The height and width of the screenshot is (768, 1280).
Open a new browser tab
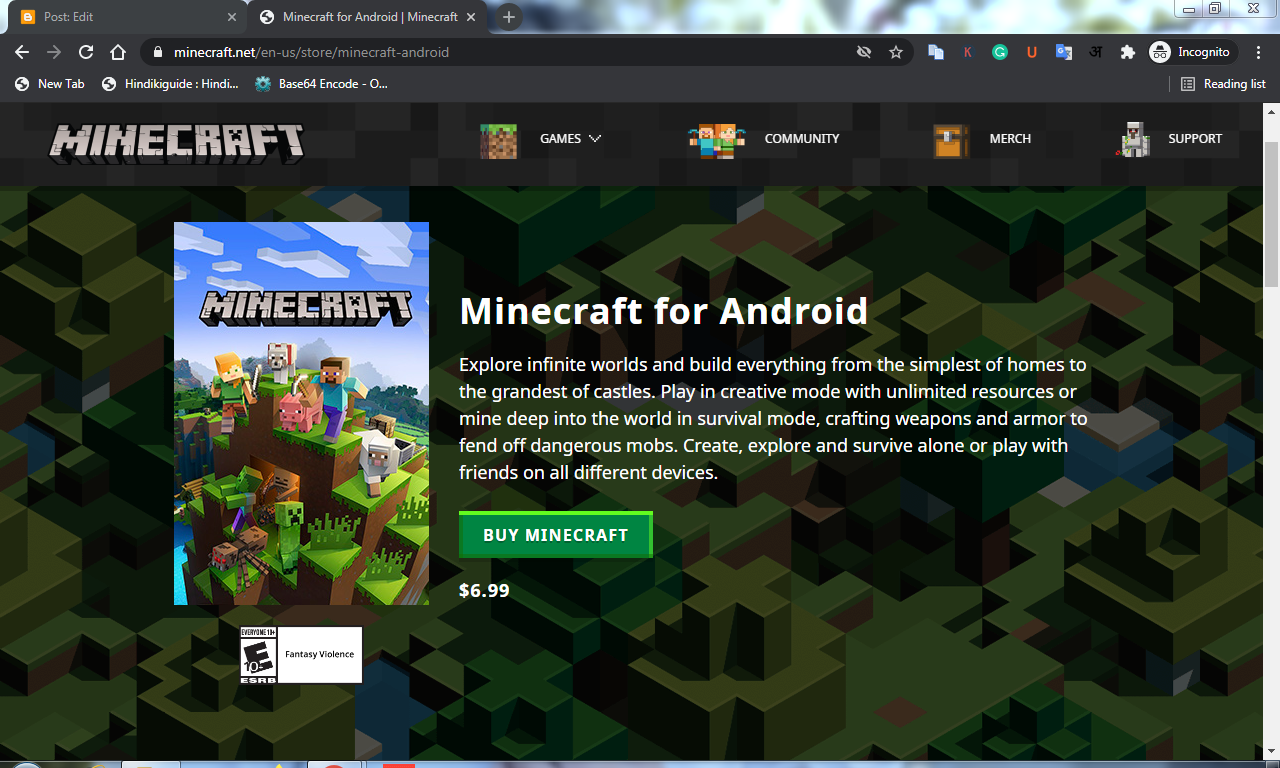pos(509,17)
